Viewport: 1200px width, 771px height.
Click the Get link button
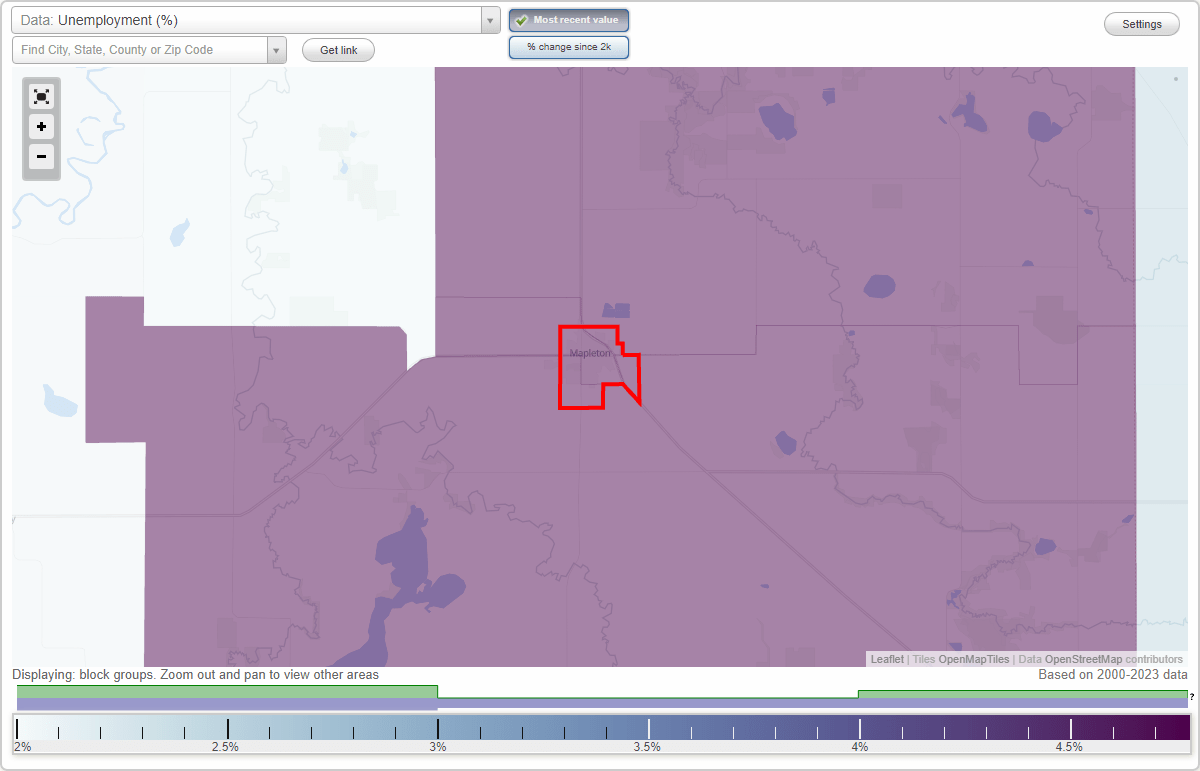(337, 49)
